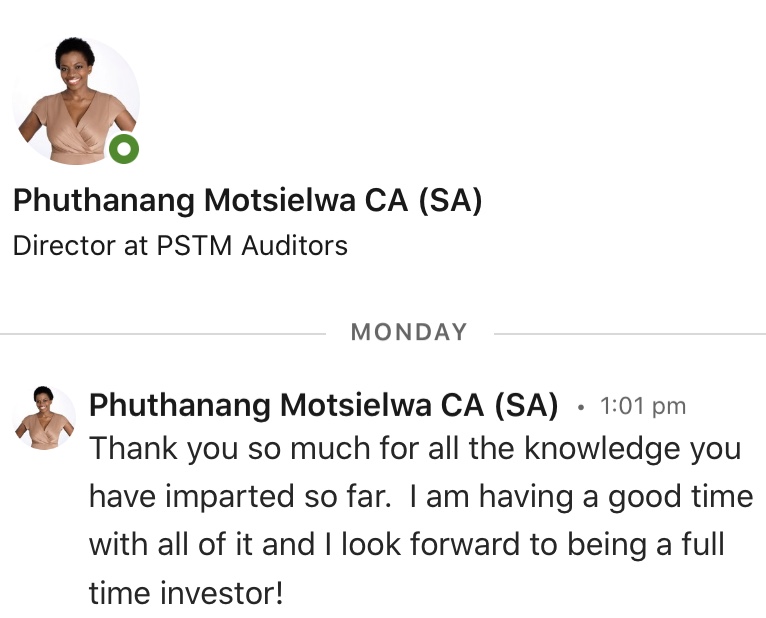Click the 1:01 pm message timestamp
Viewport: 766px width, 618px height.
click(x=642, y=406)
